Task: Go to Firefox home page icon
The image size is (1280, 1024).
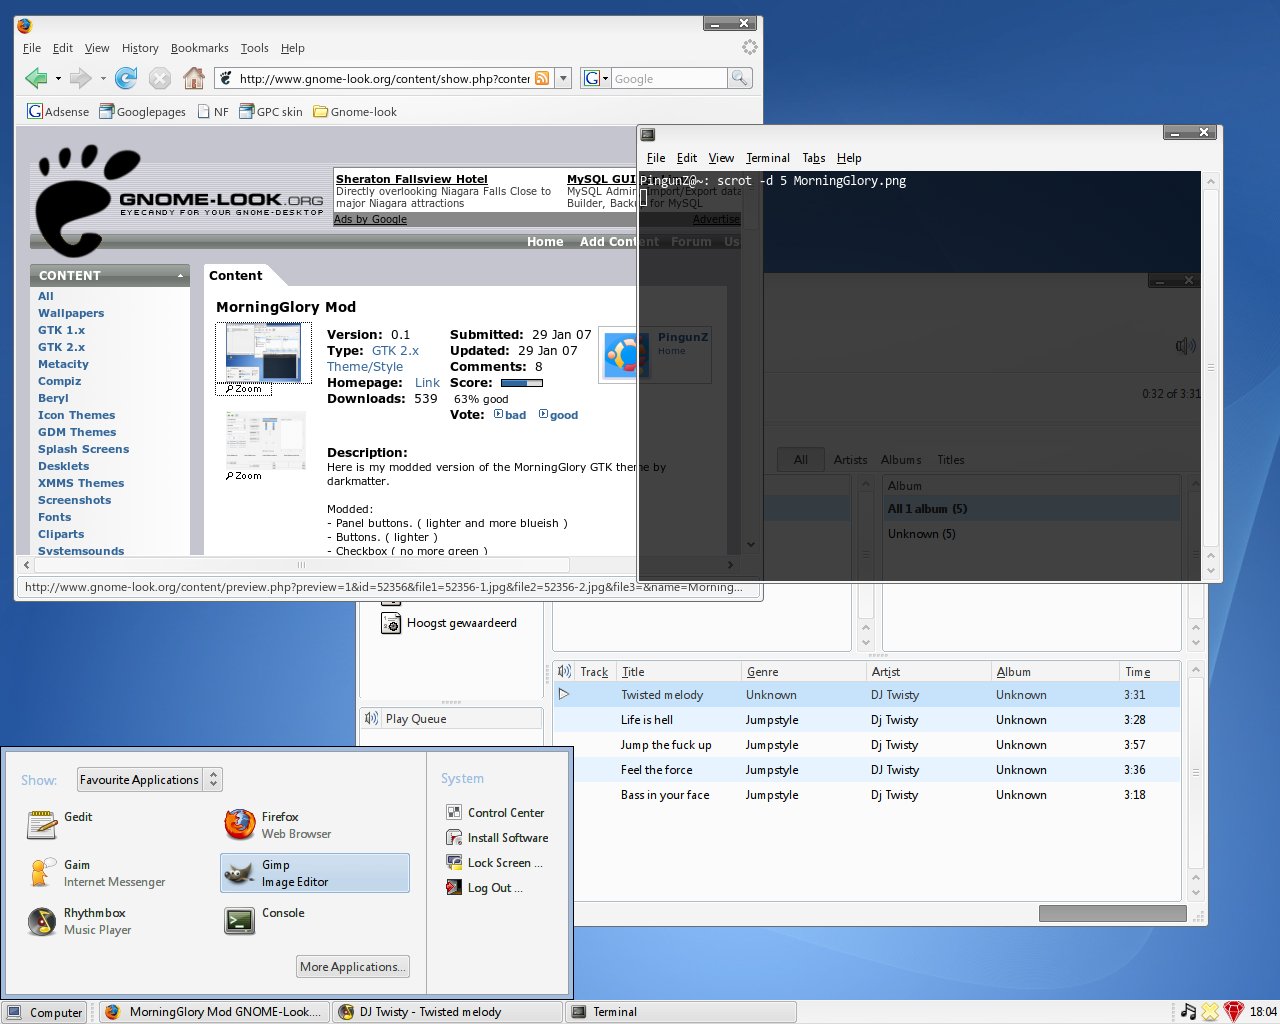Action: pyautogui.click(x=194, y=78)
